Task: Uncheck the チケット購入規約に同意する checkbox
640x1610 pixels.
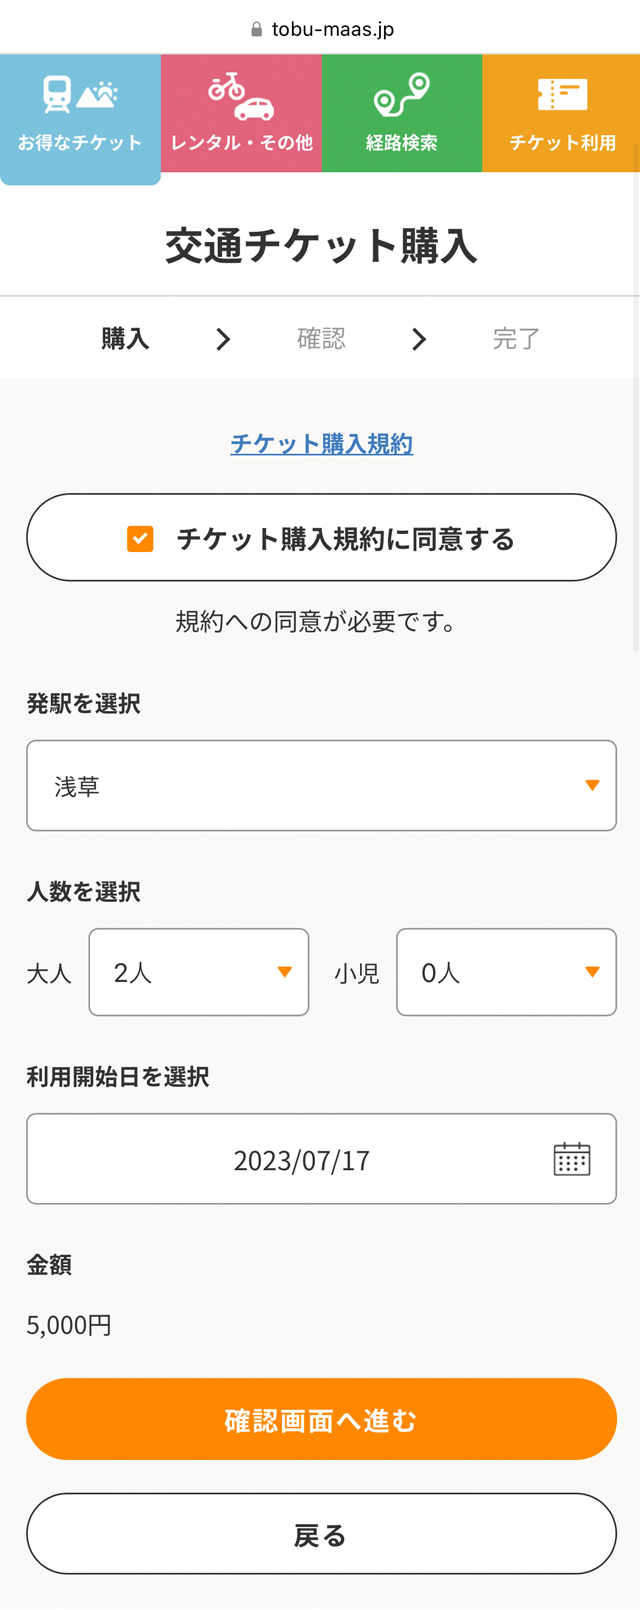Action: pos(140,539)
